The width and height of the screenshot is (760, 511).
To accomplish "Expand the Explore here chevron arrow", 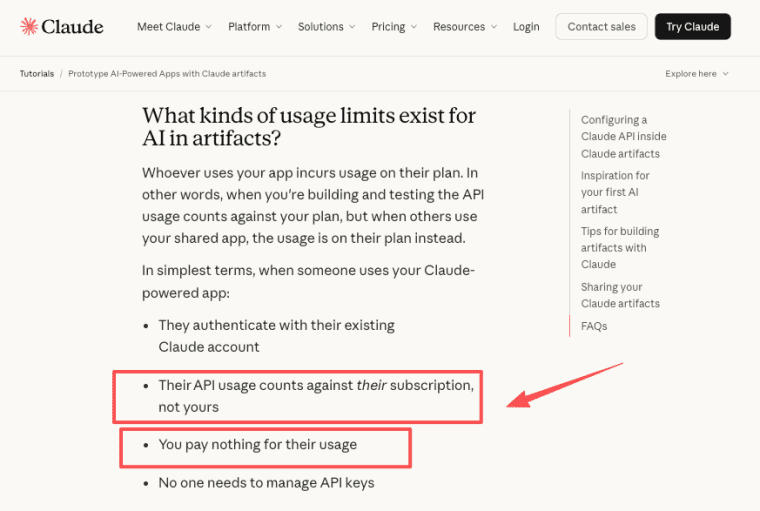I will pyautogui.click(x=726, y=74).
